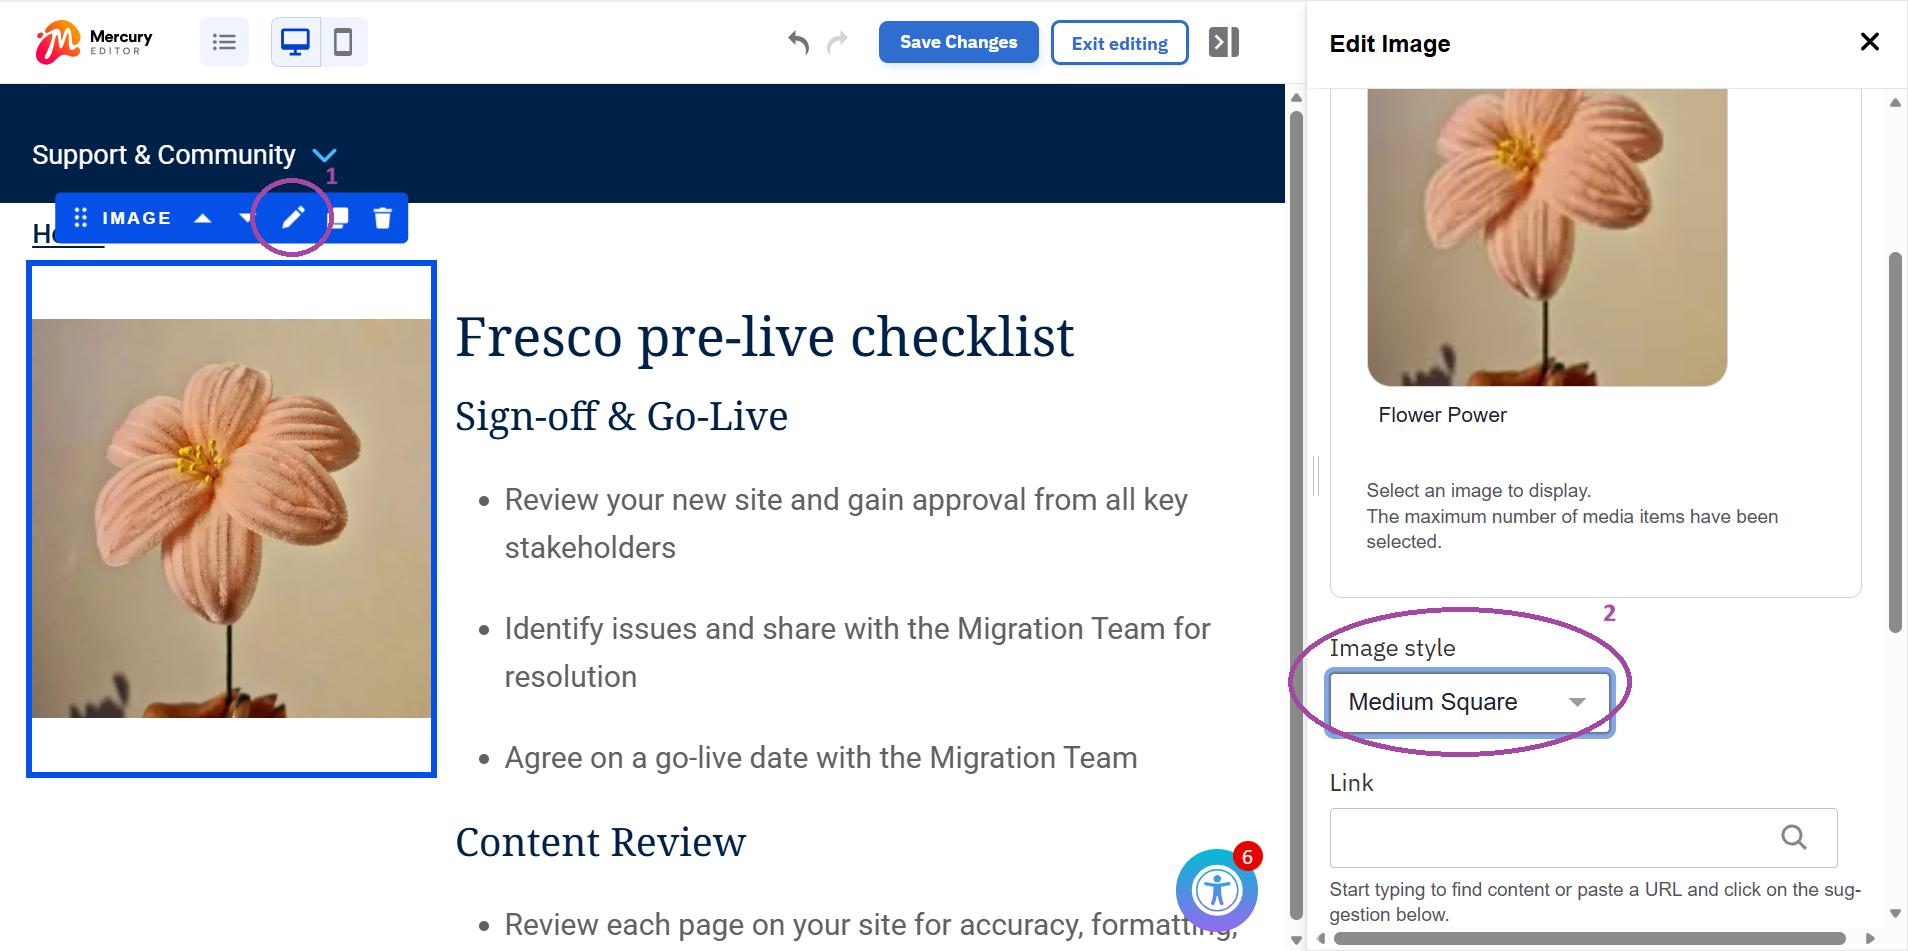Click the pencil edit icon on IMAGE toolbar
Viewport: 1908px width, 951px height.
pyautogui.click(x=292, y=218)
